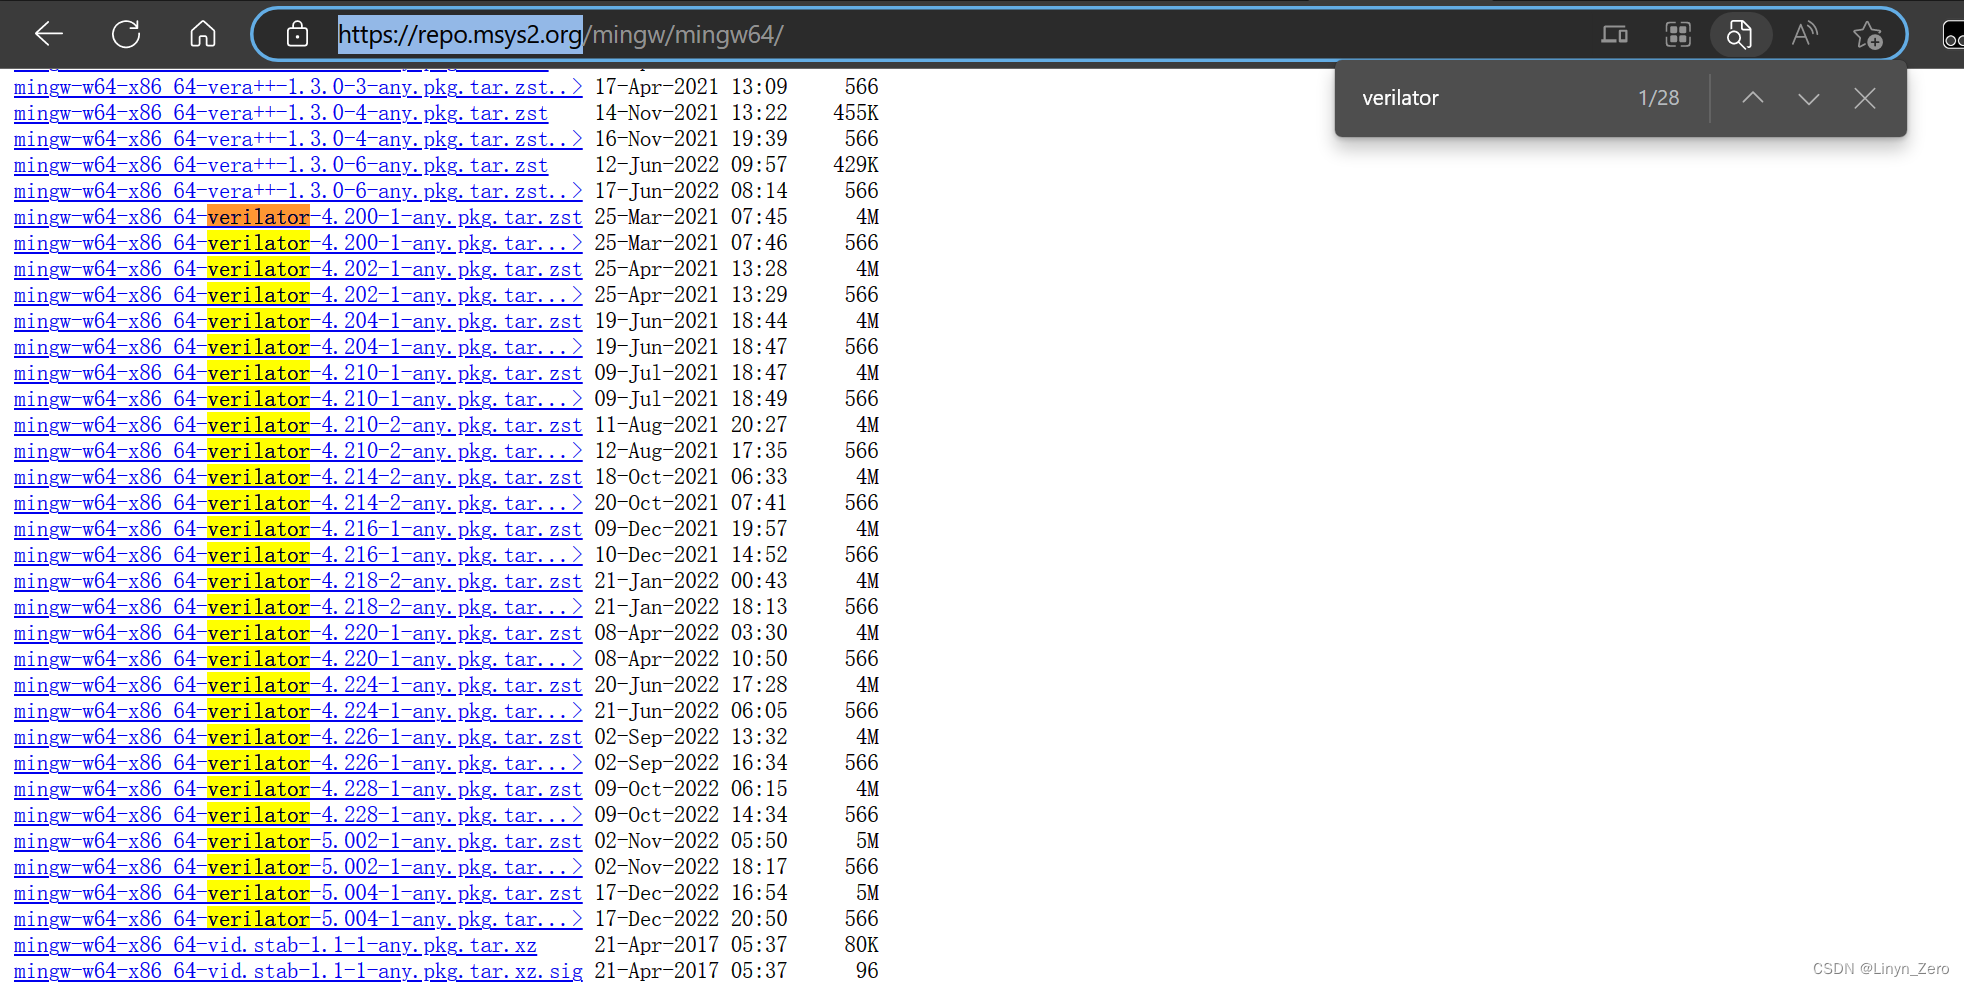Open verilator-5.002-1 truncated signature link

[x=298, y=867]
